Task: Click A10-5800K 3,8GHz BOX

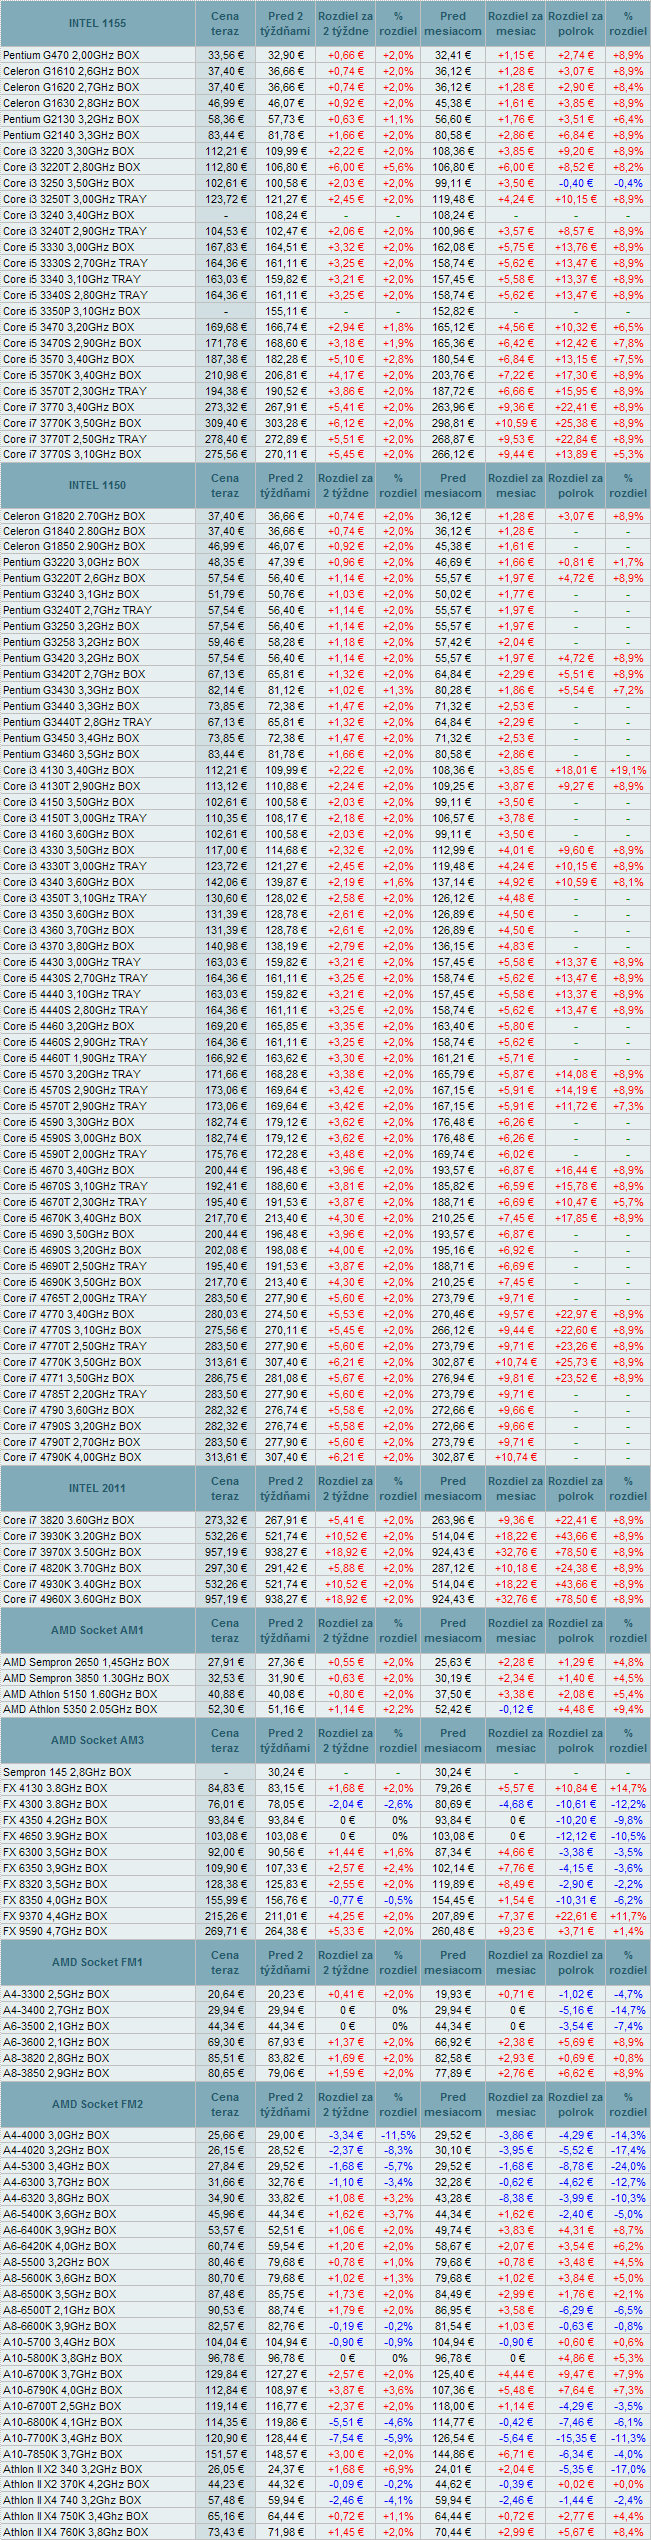Action: [63, 2358]
